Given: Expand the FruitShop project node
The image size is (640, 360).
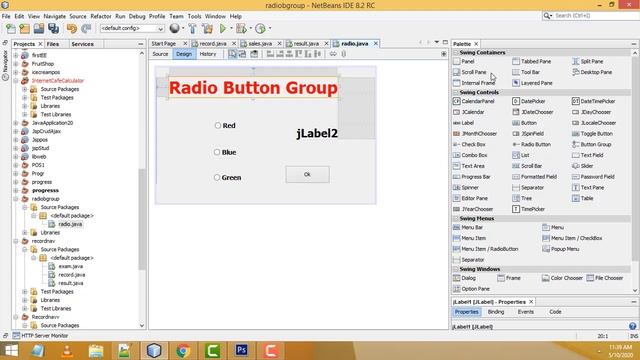Looking at the screenshot, I should [x=16, y=64].
